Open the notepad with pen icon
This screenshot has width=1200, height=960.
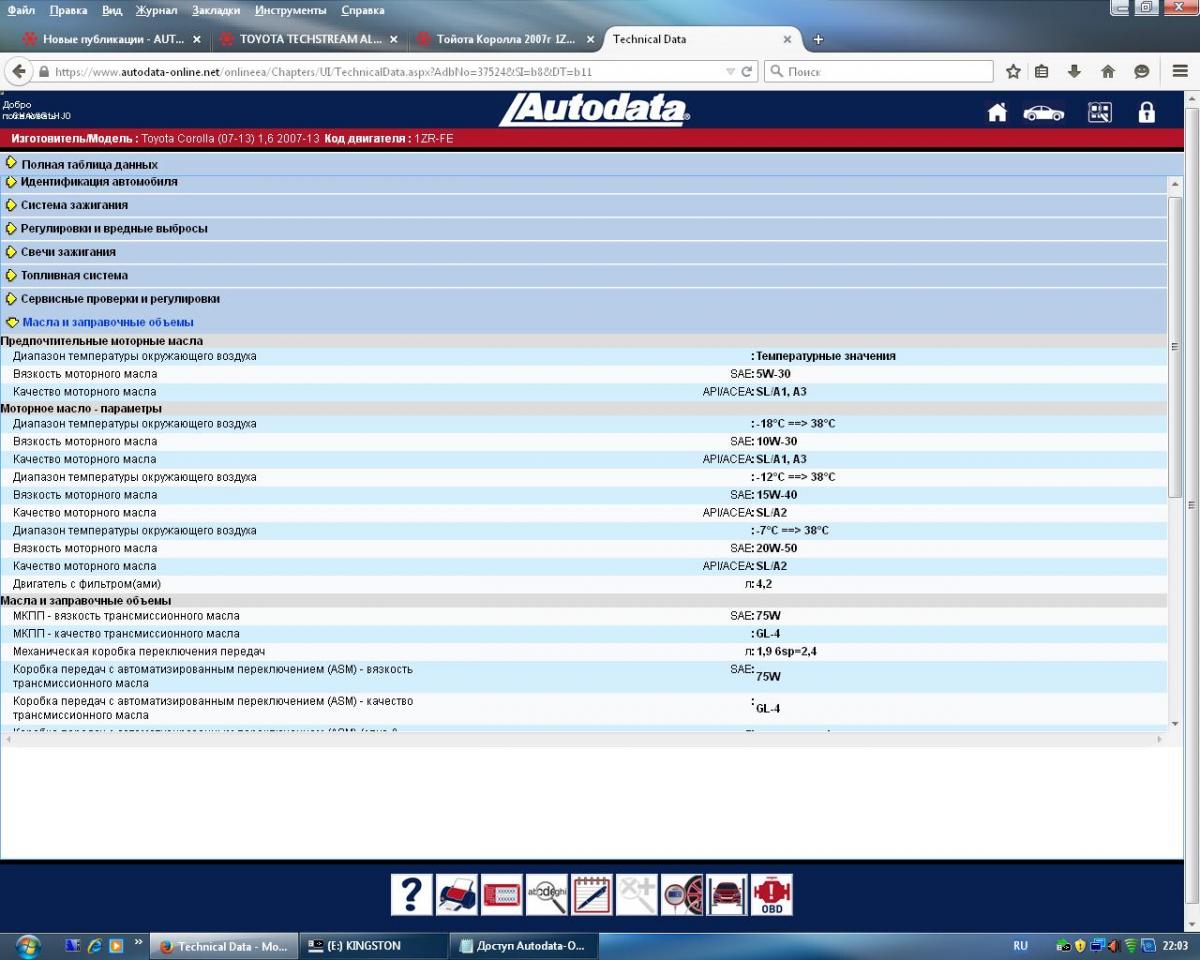[x=592, y=895]
